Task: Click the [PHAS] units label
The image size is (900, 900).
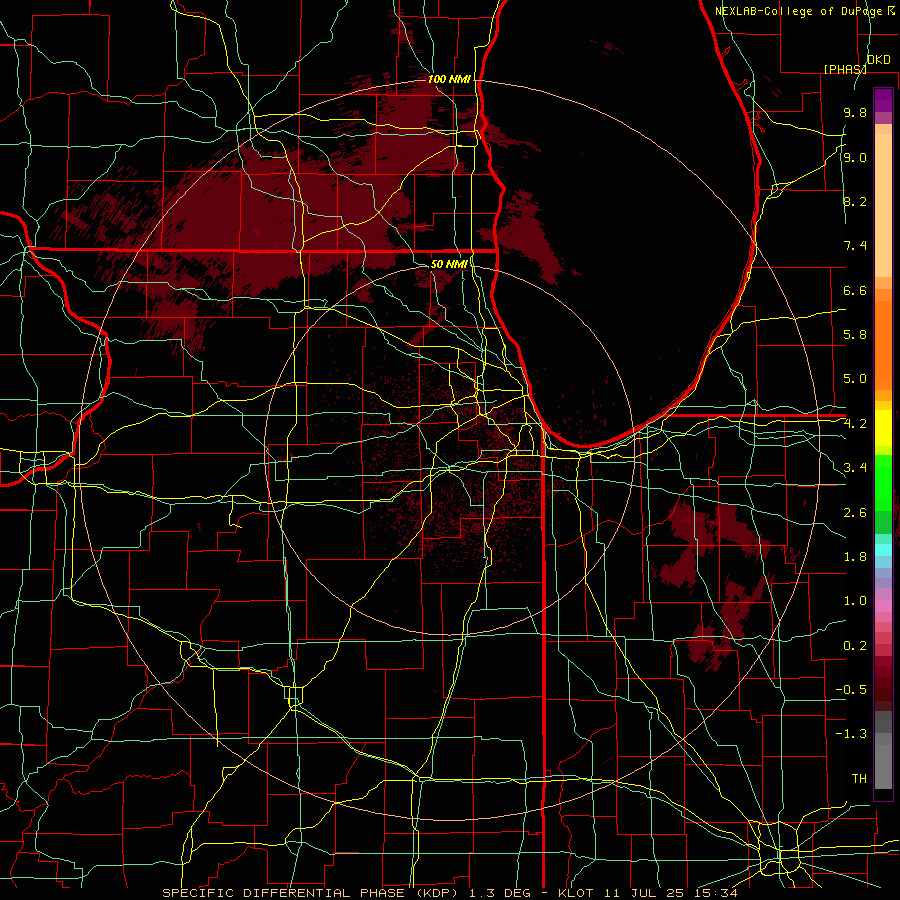Action: pos(845,69)
